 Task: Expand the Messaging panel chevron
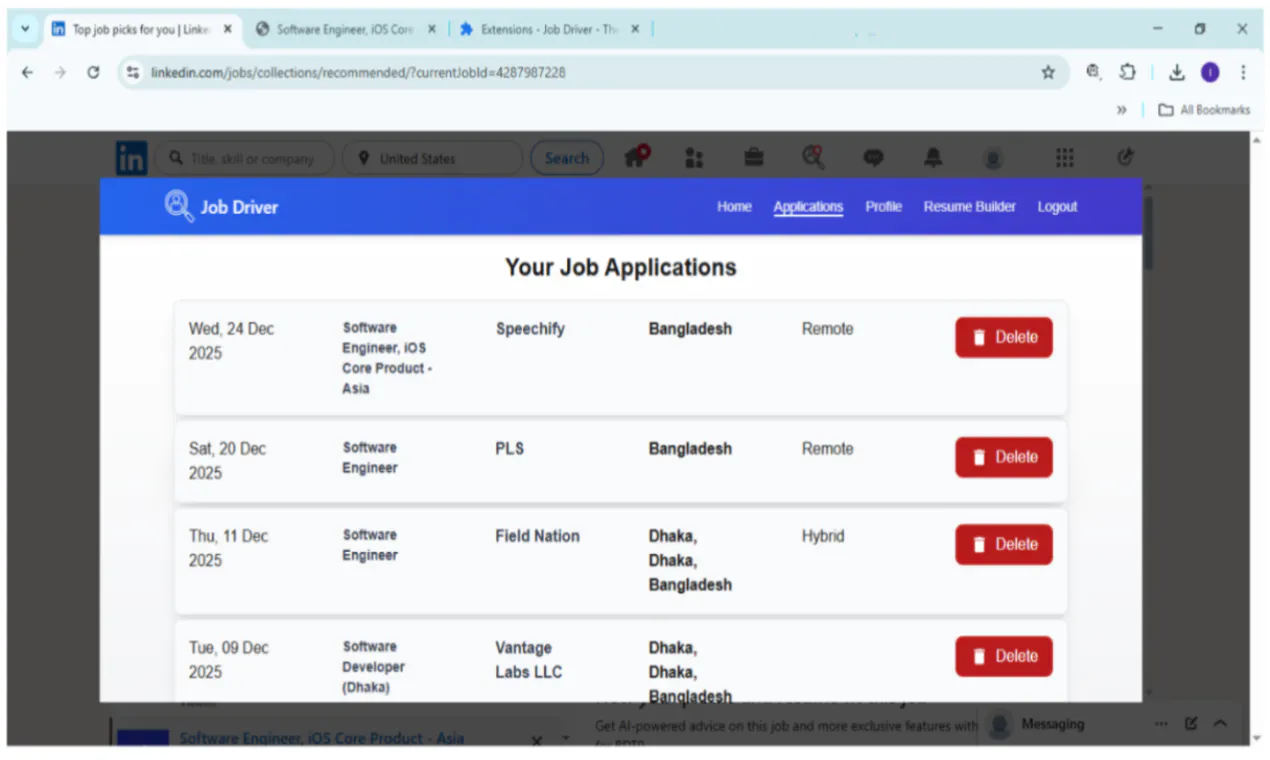coord(1221,723)
